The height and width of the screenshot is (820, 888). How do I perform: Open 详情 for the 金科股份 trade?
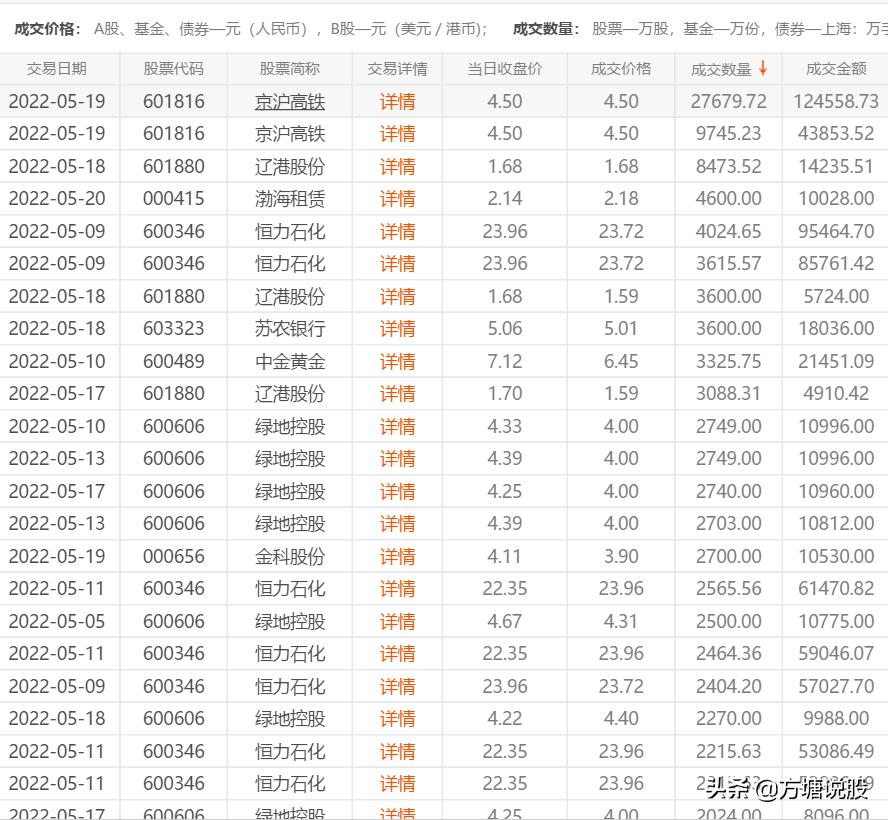click(x=397, y=556)
